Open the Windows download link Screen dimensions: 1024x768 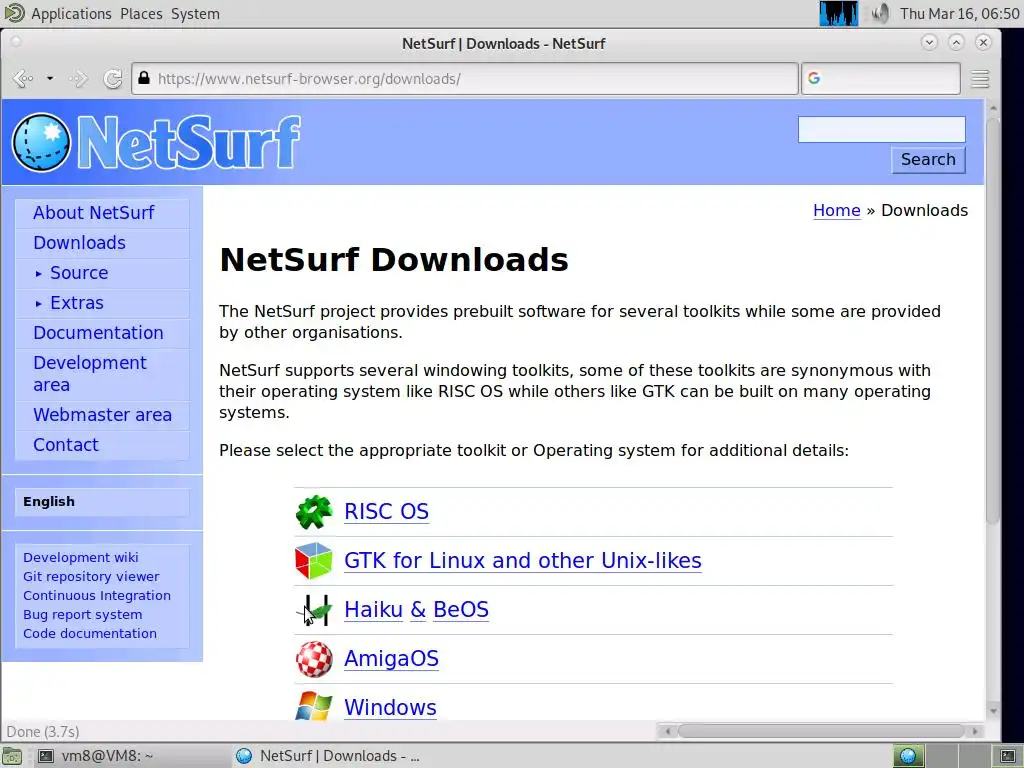click(391, 707)
